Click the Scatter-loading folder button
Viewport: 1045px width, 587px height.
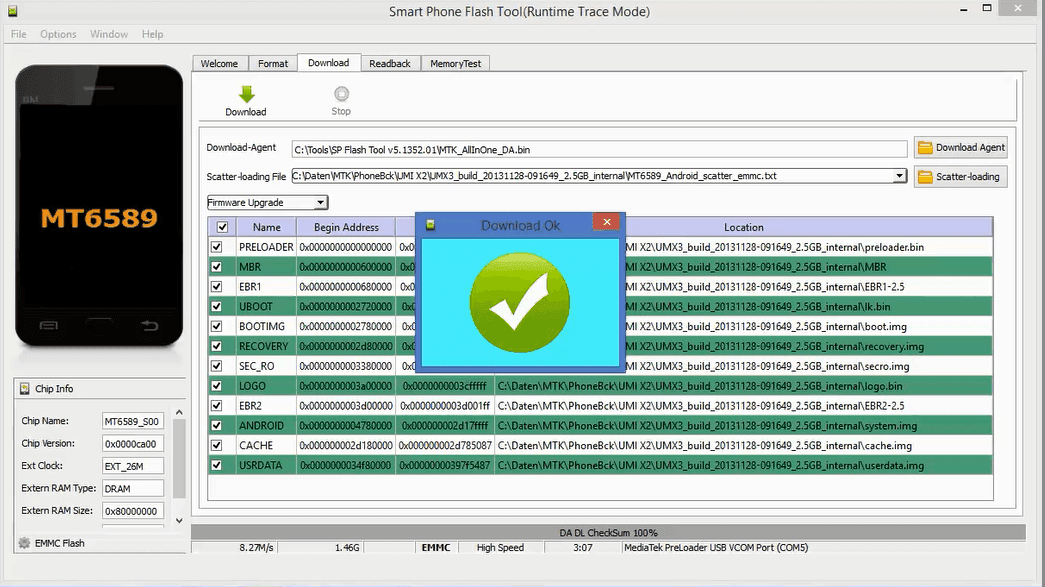point(960,177)
